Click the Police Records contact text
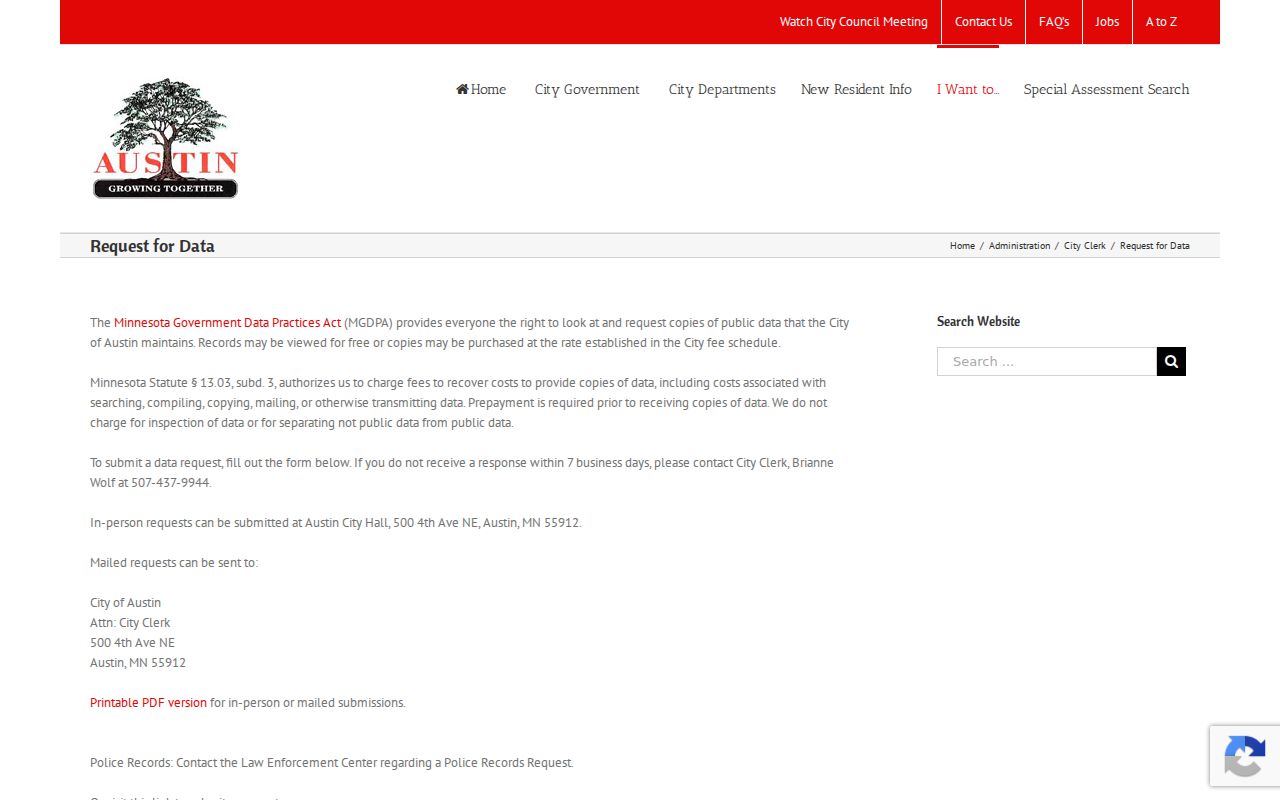This screenshot has width=1280, height=800. [331, 763]
